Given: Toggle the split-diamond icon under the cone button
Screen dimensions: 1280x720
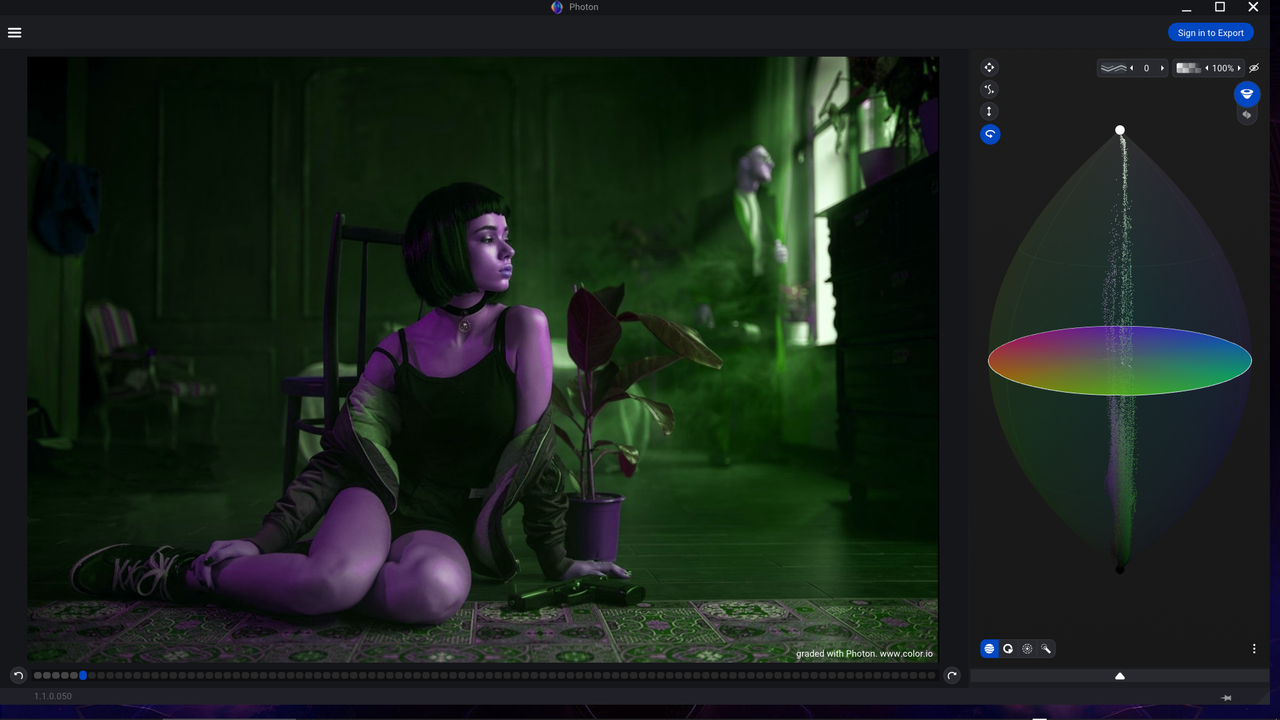Looking at the screenshot, I should click(x=1246, y=115).
